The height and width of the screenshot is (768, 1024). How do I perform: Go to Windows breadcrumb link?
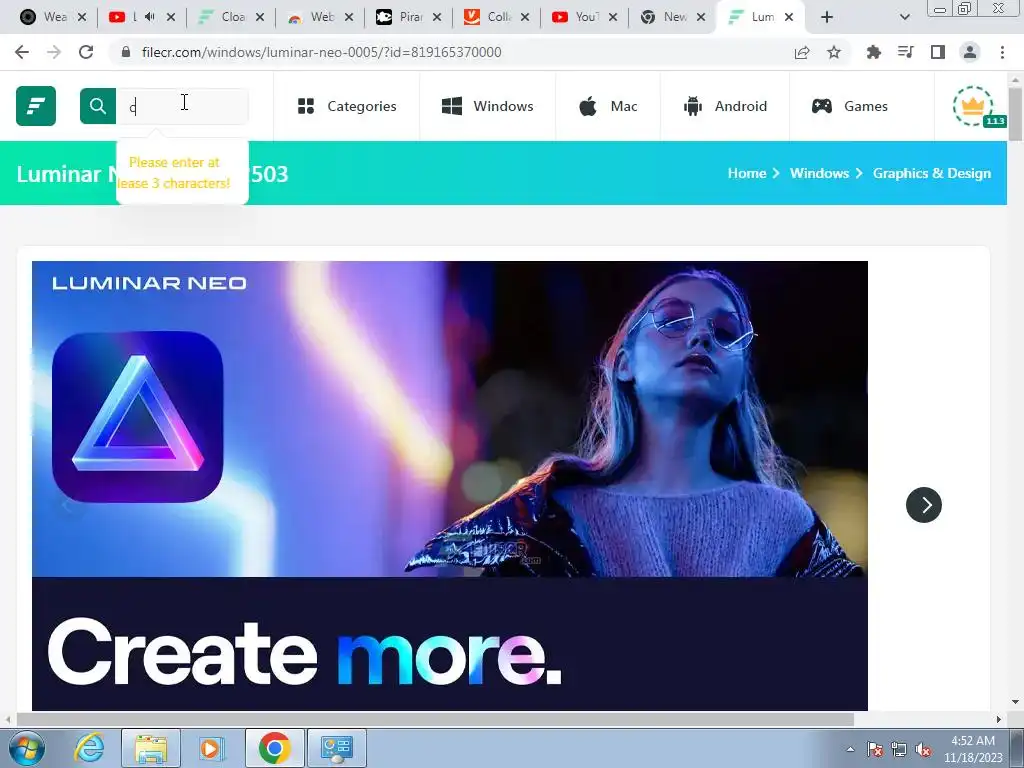[819, 173]
